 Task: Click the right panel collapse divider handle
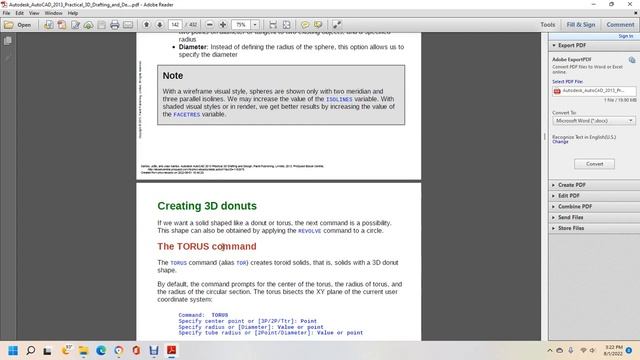click(544, 136)
